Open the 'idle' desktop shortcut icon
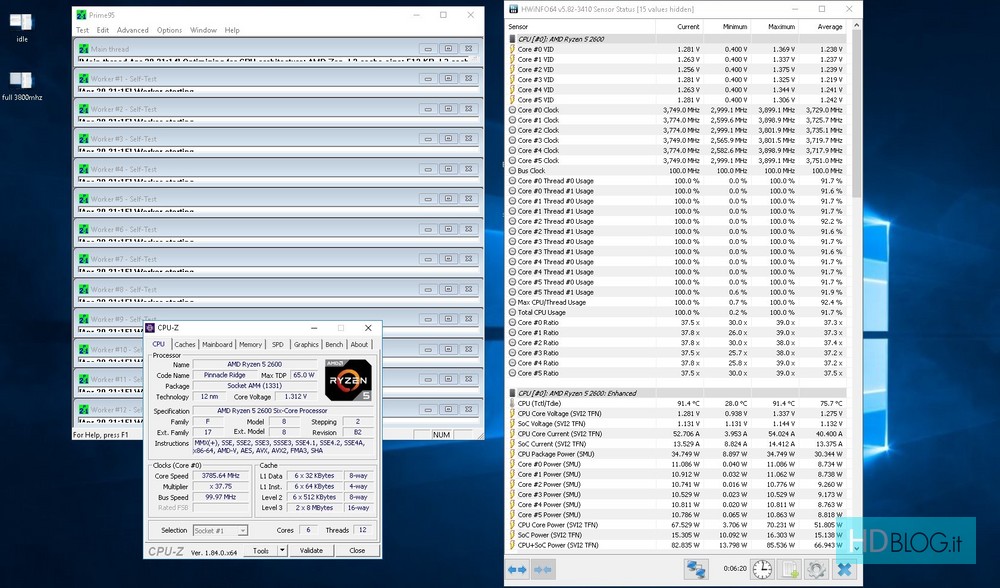1000x588 pixels. click(x=22, y=21)
